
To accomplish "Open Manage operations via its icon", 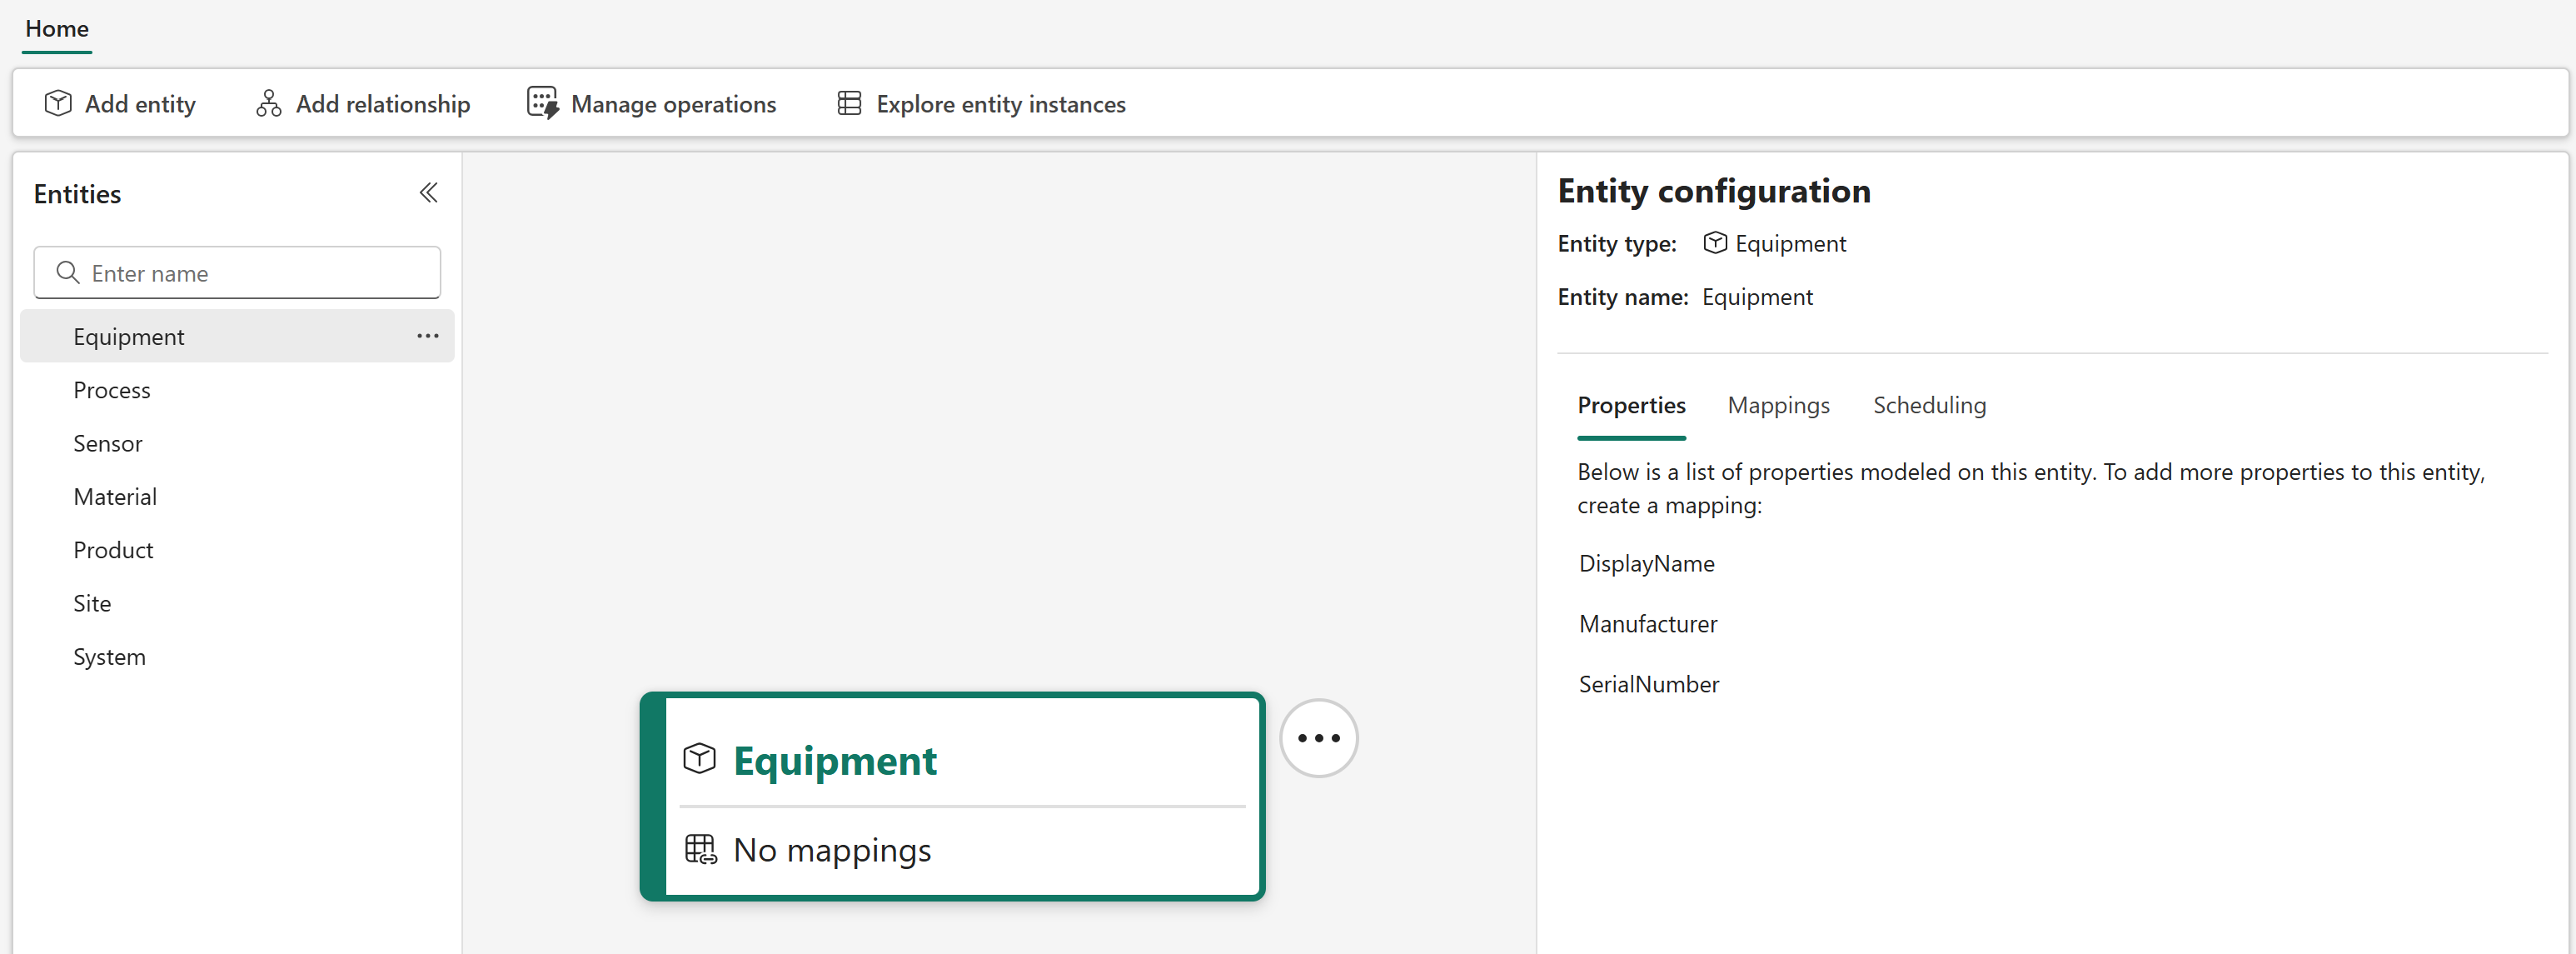I will [543, 103].
